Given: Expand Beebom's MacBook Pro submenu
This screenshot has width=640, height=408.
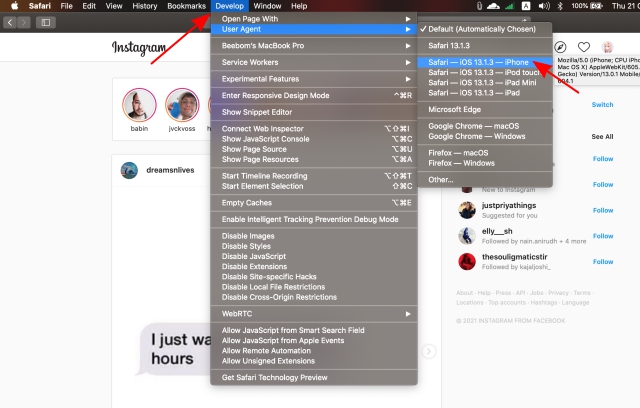Looking at the screenshot, I should (x=313, y=46).
